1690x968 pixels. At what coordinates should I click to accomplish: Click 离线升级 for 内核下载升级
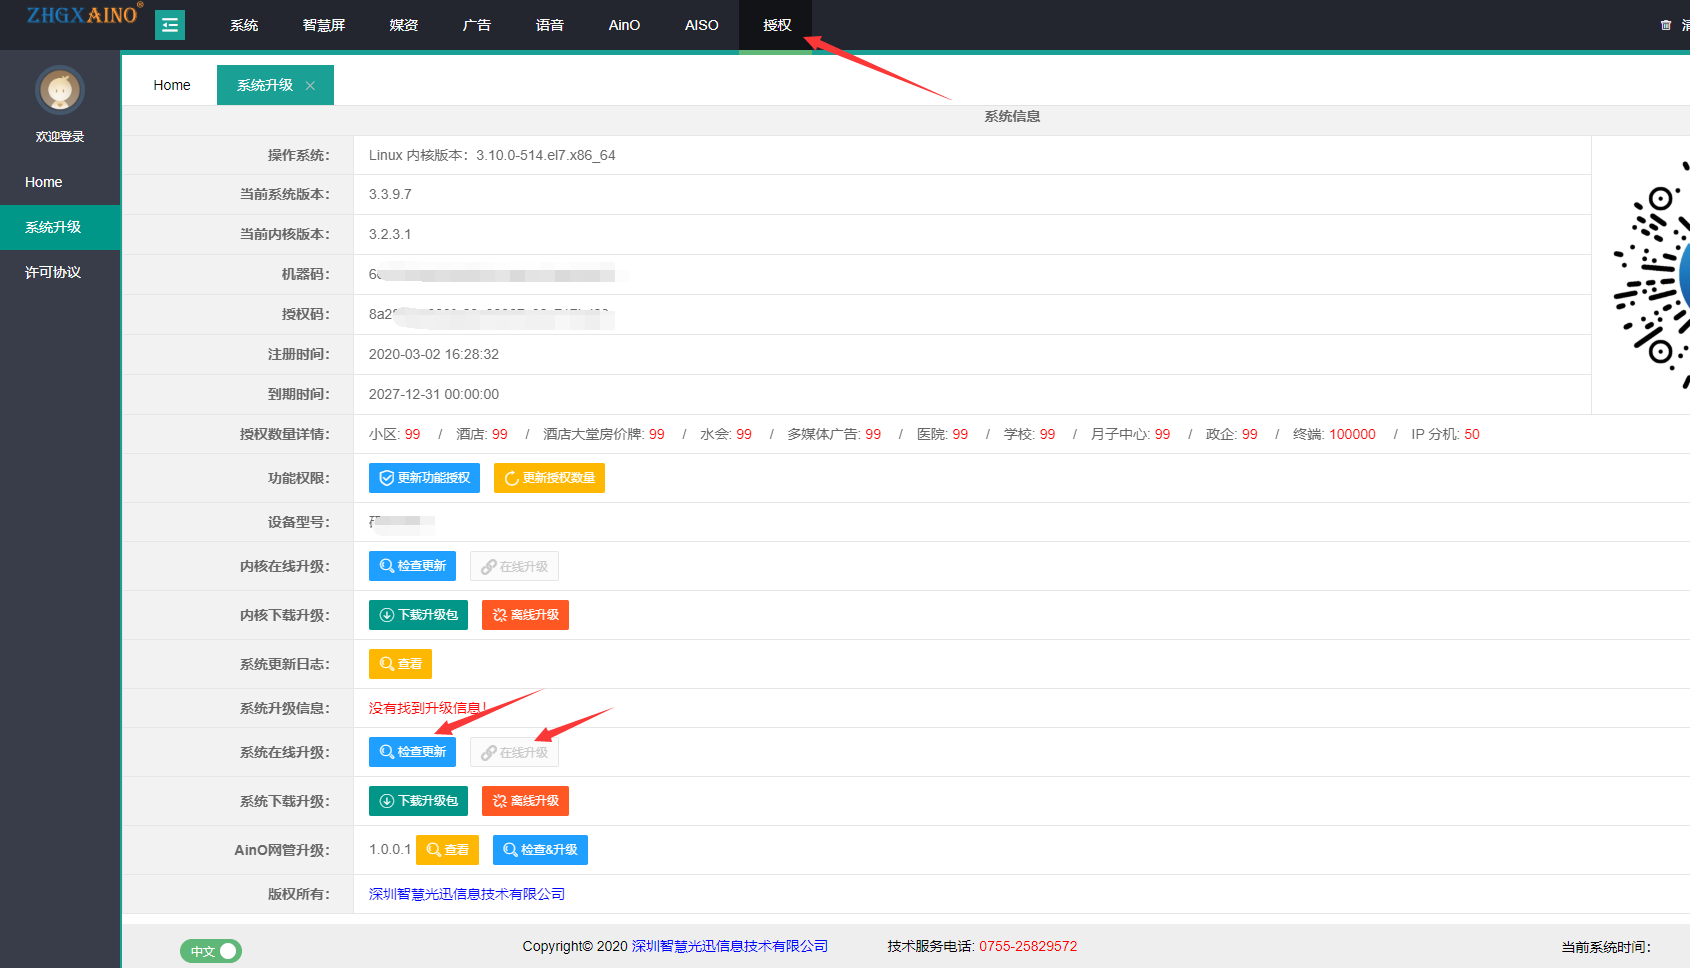pyautogui.click(x=525, y=615)
